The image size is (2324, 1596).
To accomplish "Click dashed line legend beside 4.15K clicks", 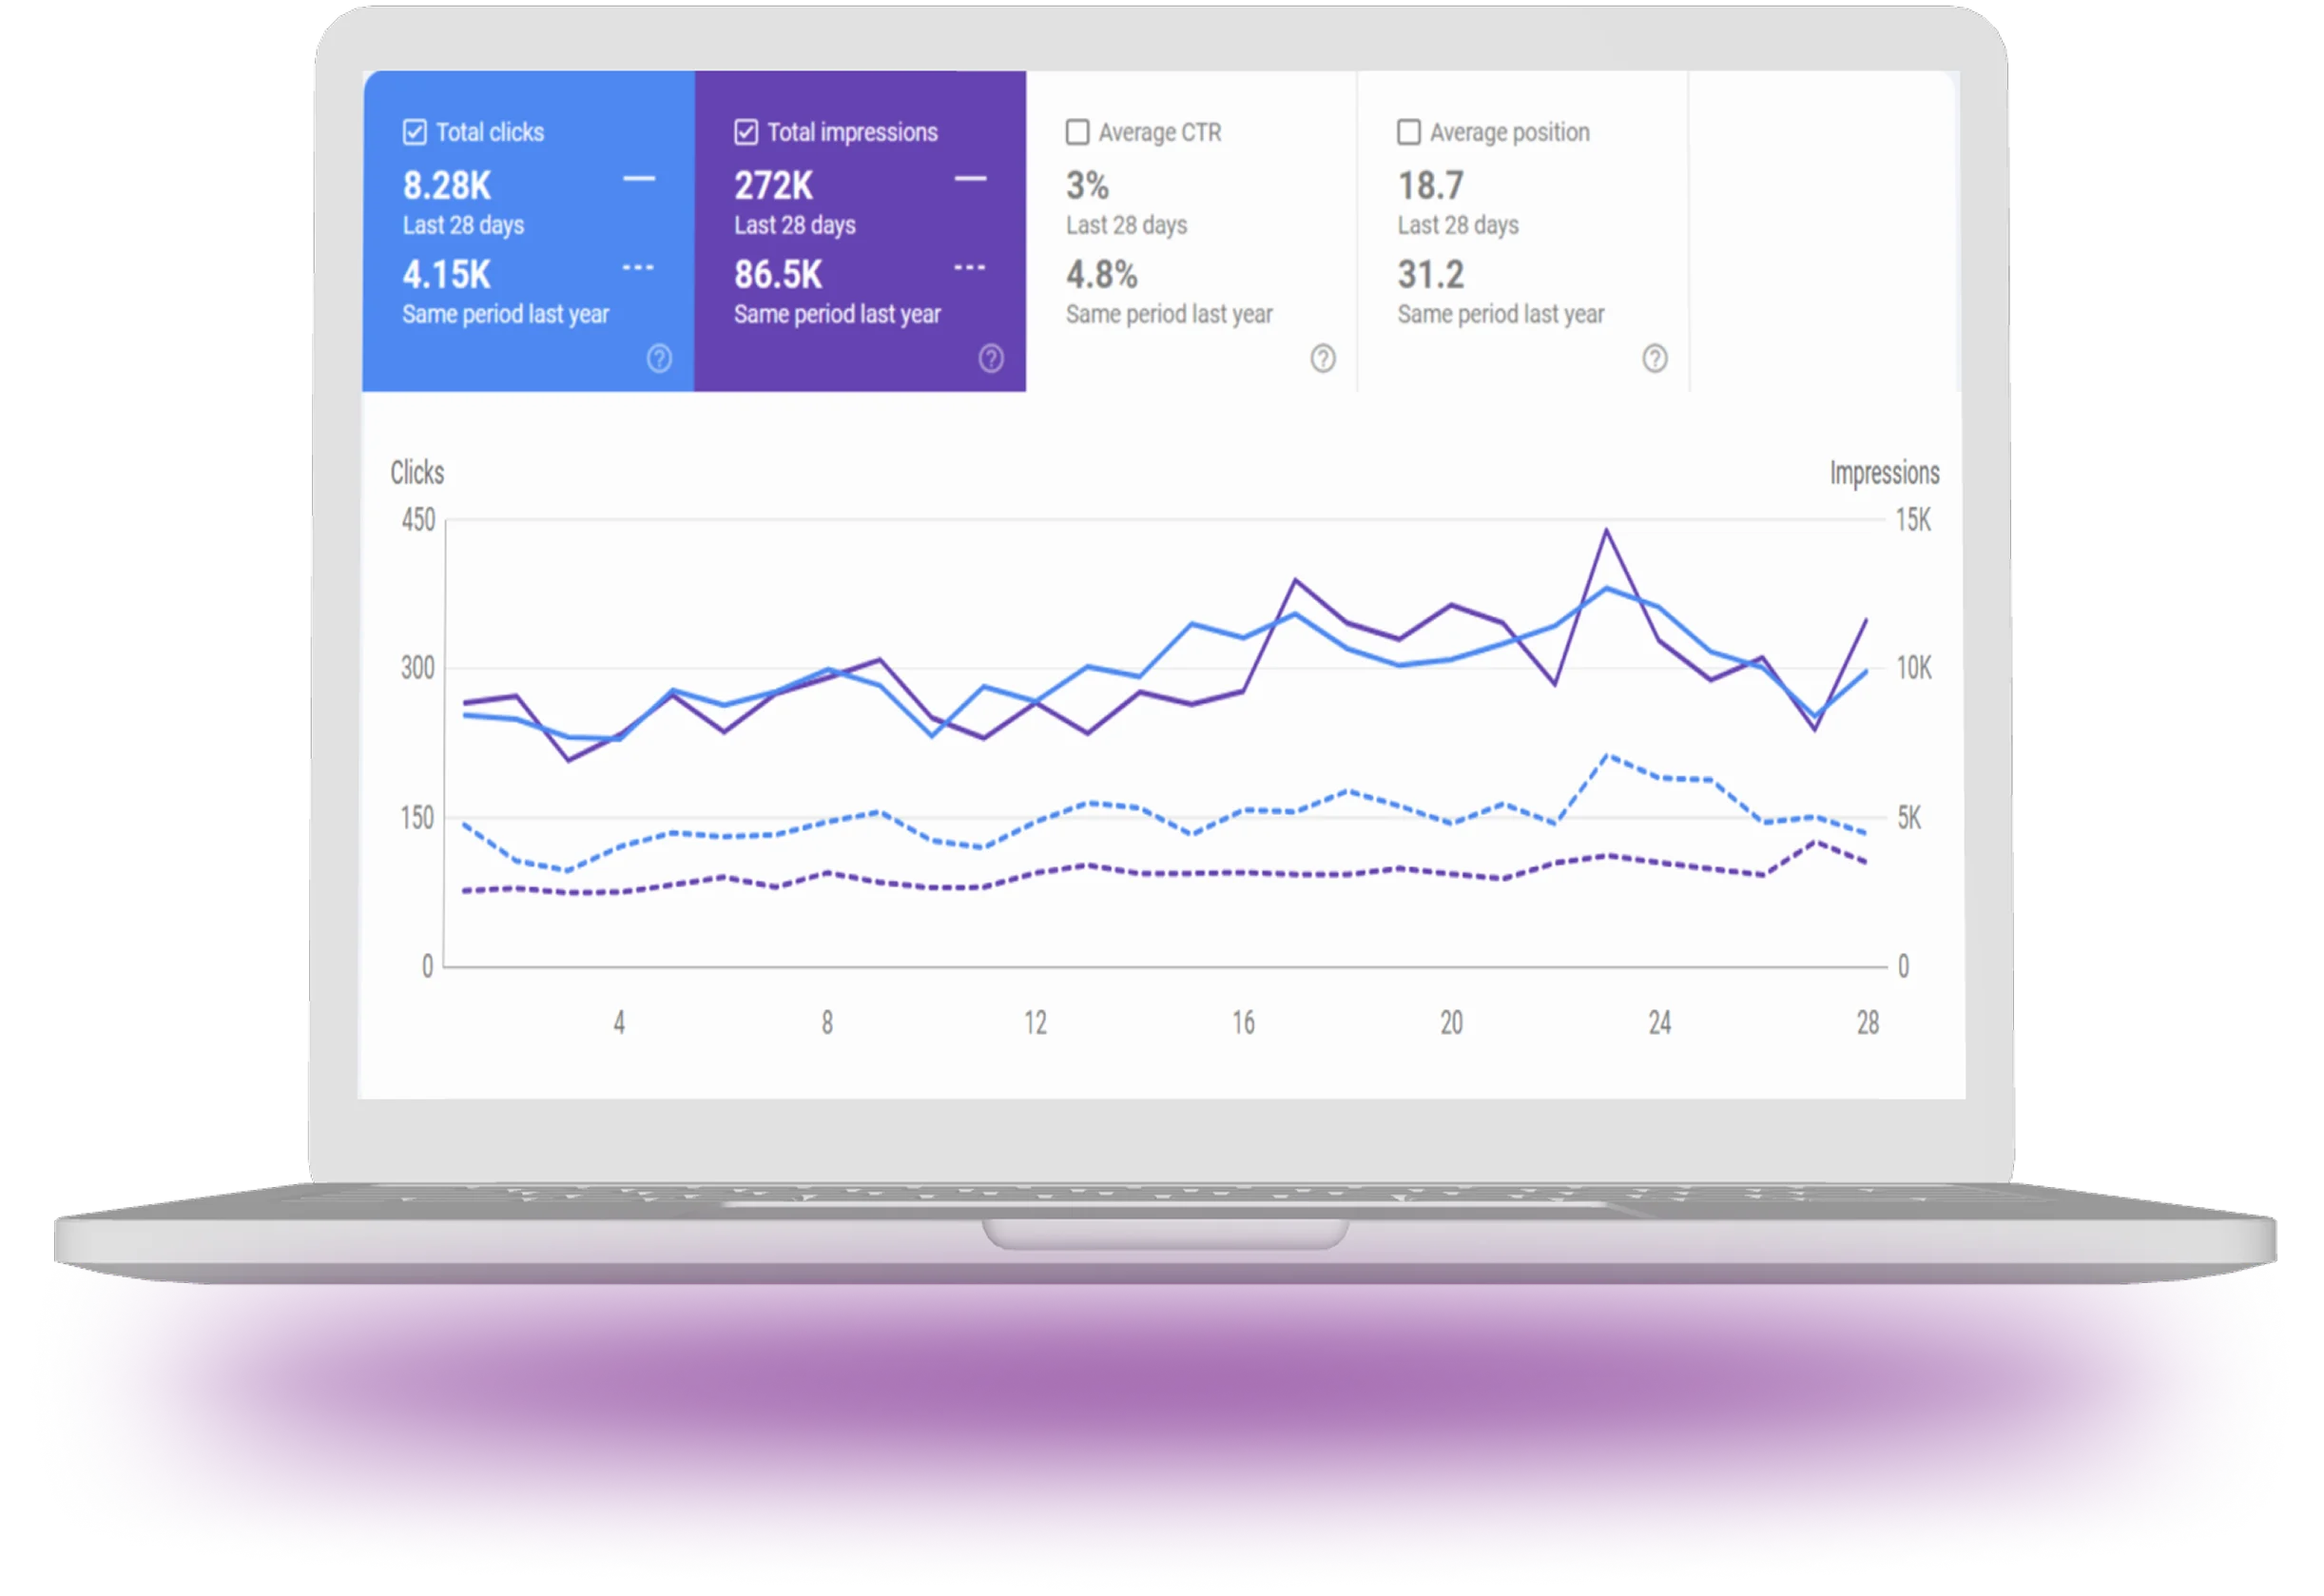I will 638,268.
